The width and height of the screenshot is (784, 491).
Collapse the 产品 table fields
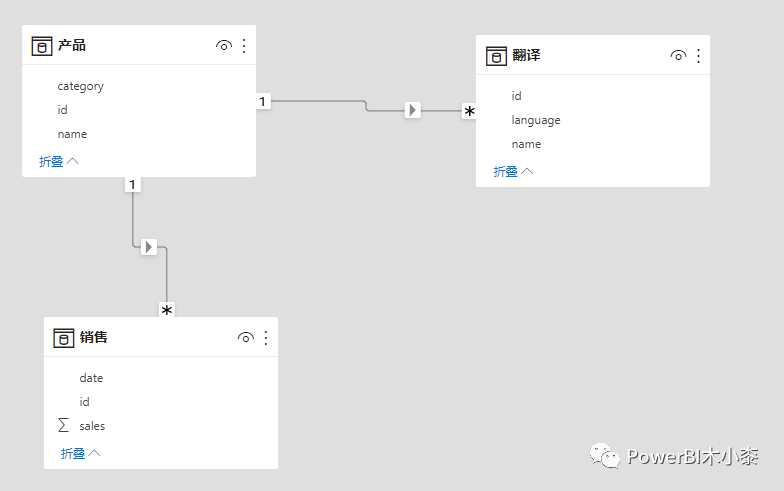59,161
